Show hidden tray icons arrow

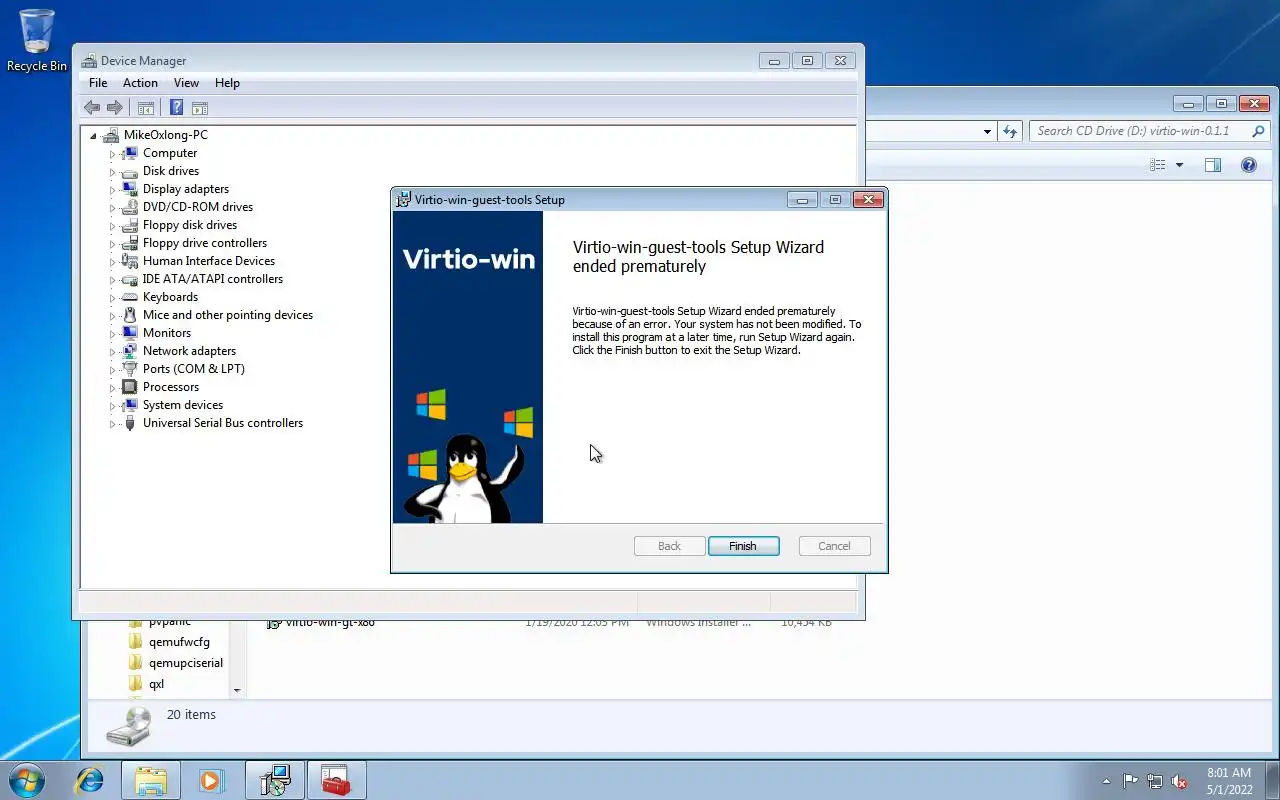point(1106,781)
